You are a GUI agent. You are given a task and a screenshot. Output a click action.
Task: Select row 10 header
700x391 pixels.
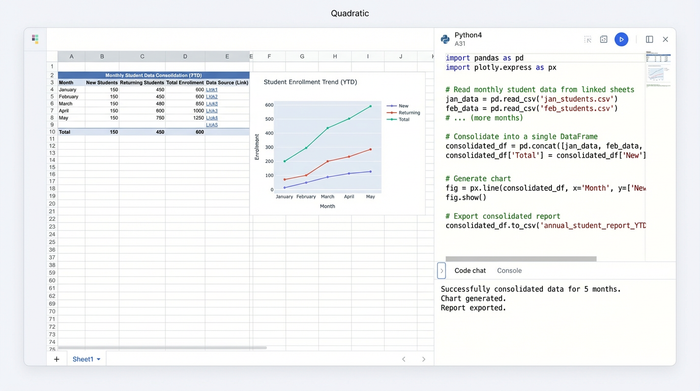pyautogui.click(x=52, y=132)
